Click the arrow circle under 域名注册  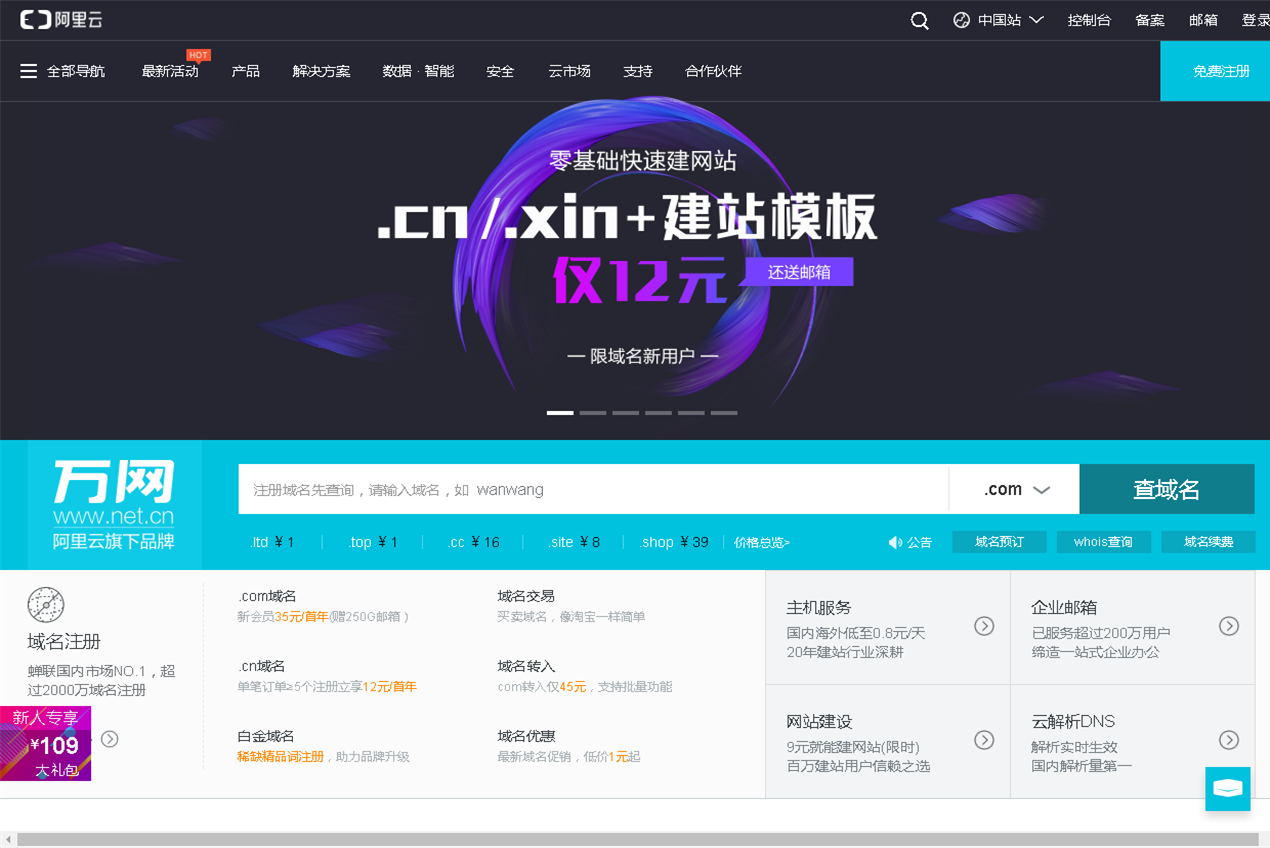110,739
